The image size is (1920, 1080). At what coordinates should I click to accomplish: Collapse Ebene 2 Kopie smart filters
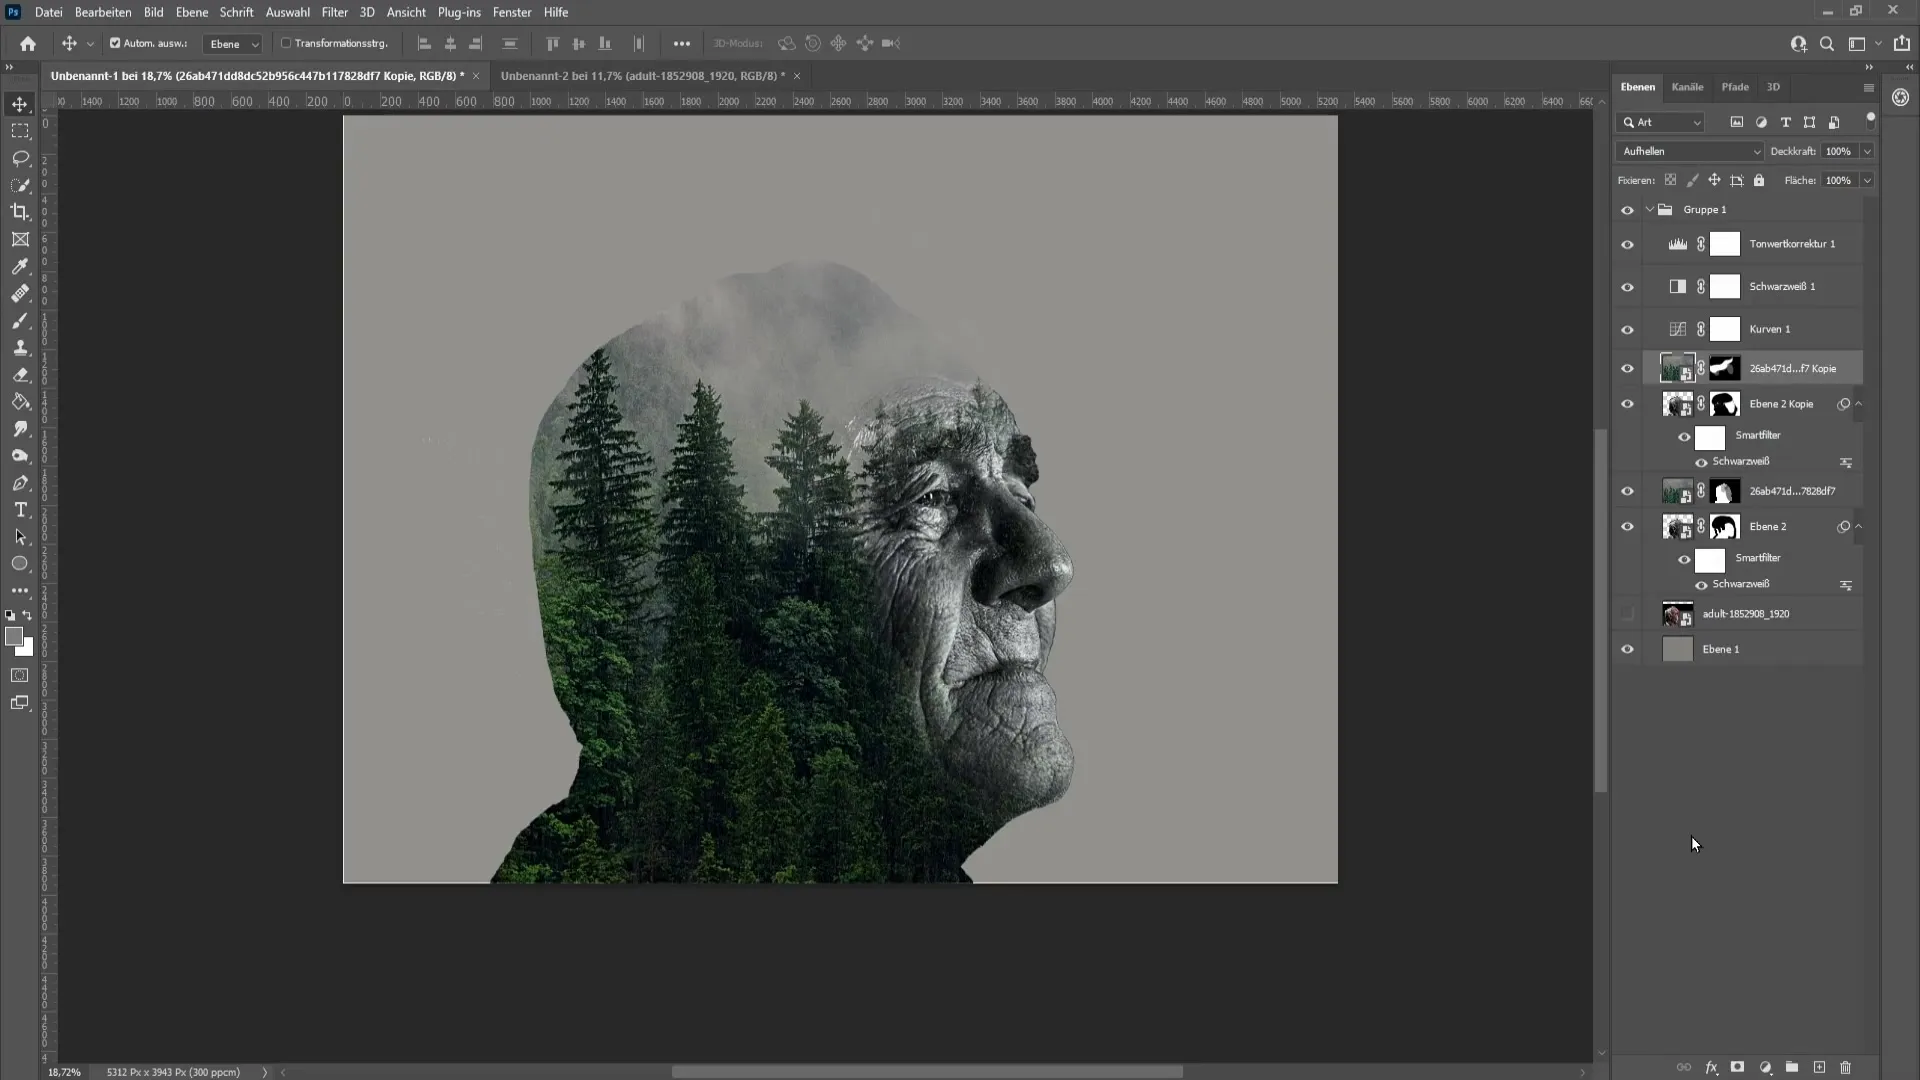point(1859,404)
